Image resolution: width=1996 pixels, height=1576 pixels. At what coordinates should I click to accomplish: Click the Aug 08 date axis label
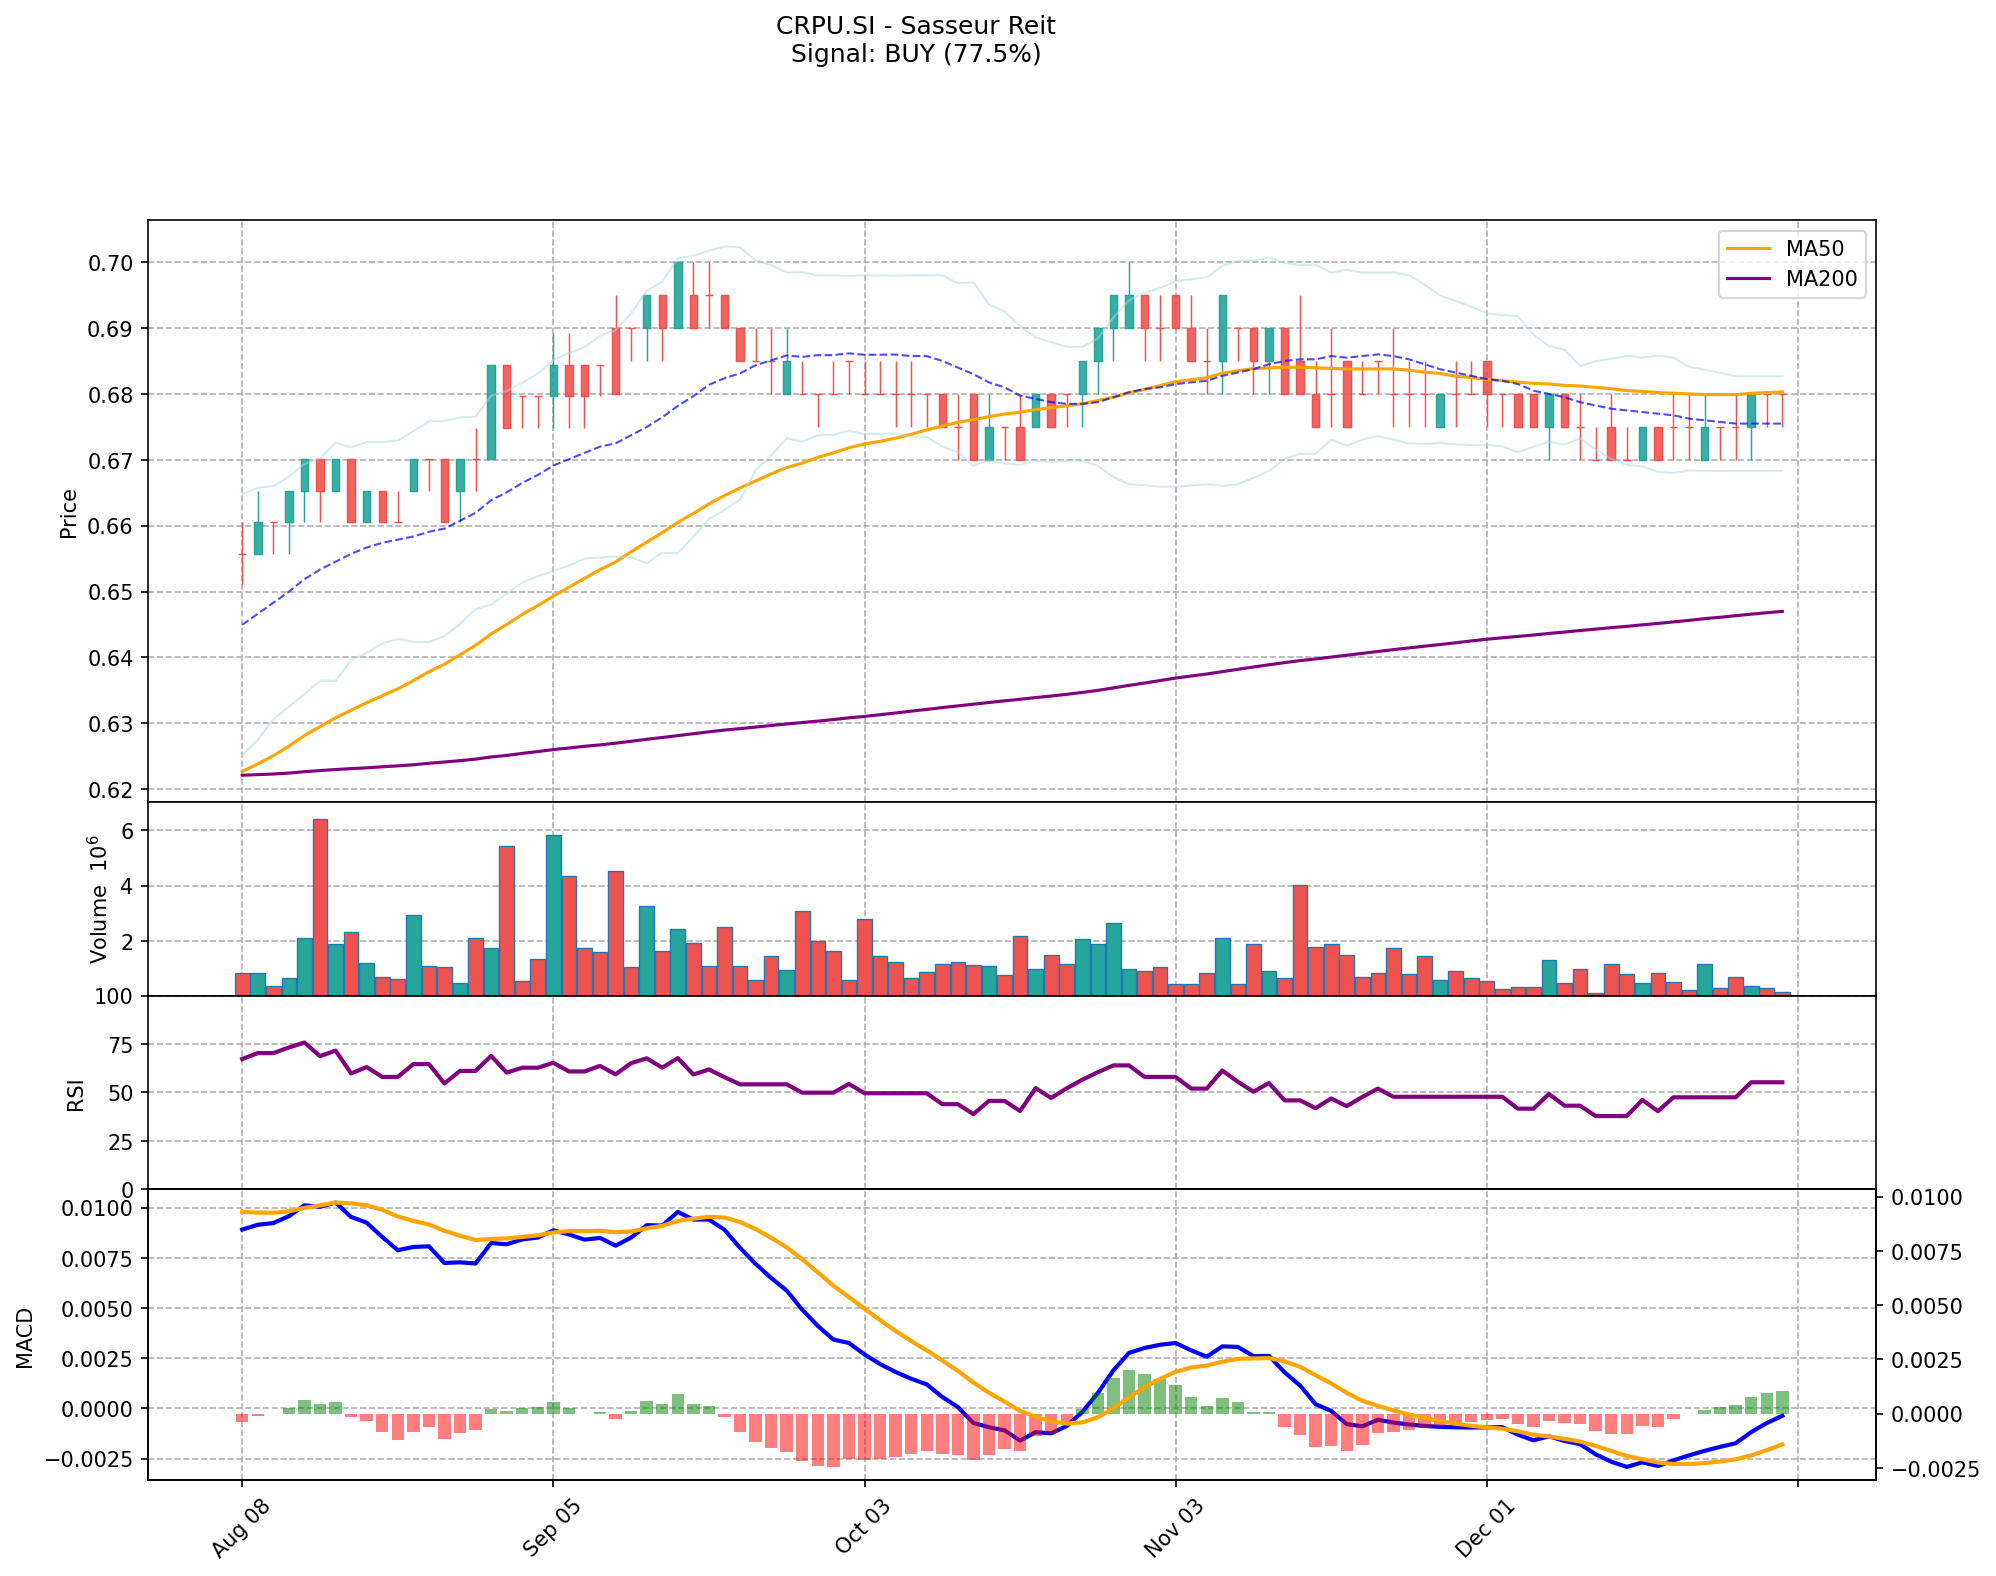coord(241,1530)
